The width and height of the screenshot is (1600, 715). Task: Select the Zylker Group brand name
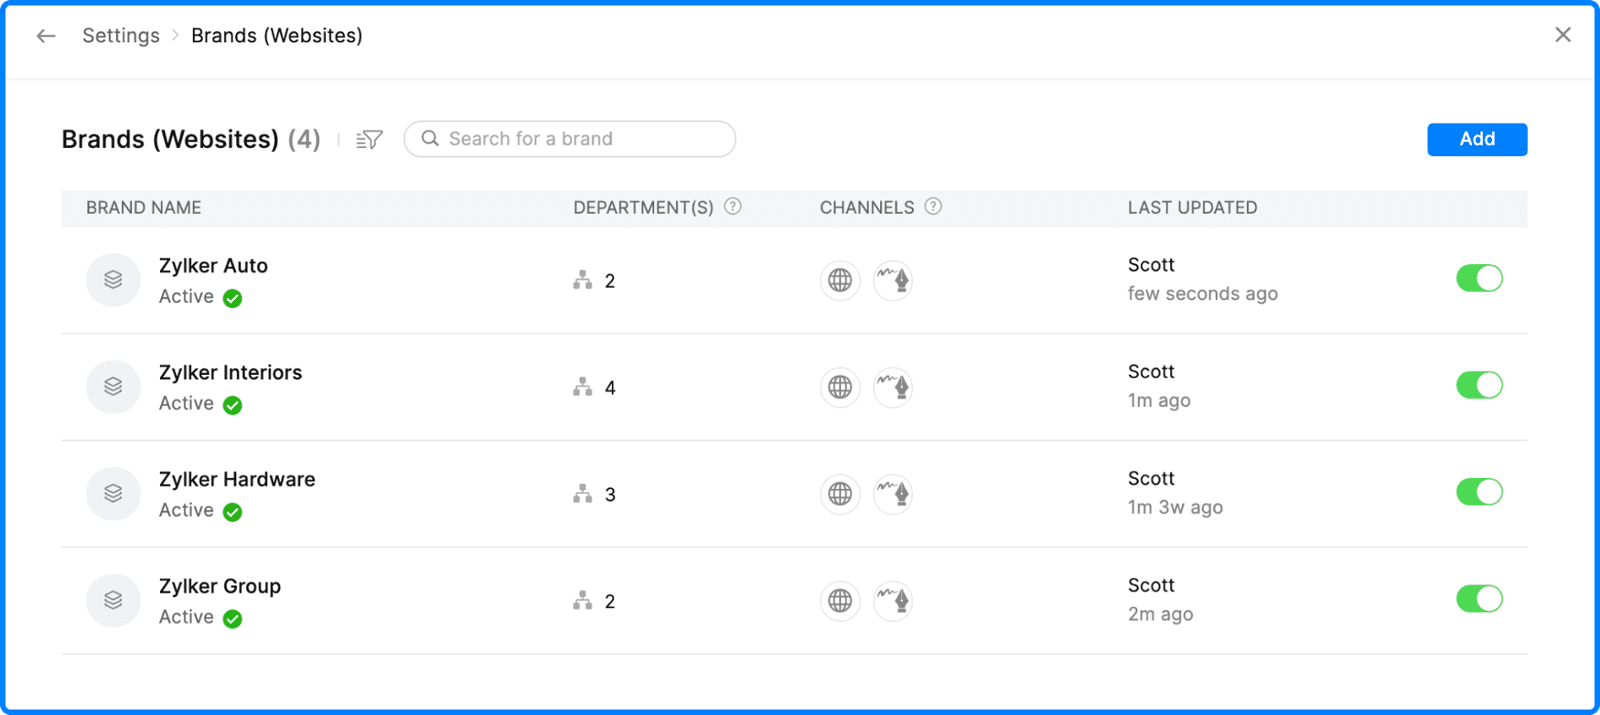point(220,587)
